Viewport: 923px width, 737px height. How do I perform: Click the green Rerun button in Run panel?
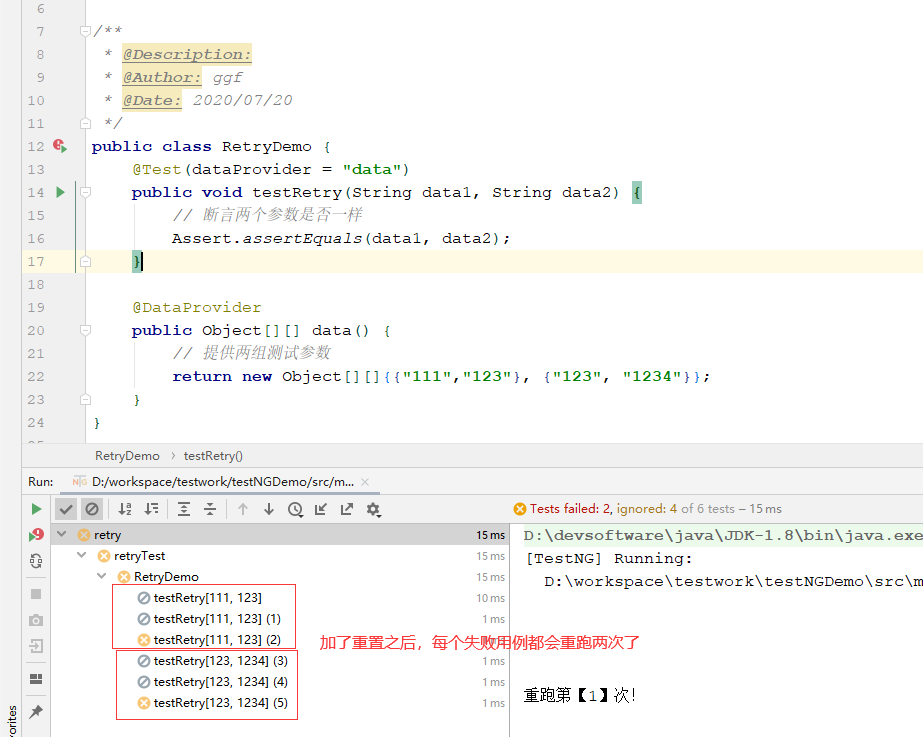pyautogui.click(x=36, y=509)
